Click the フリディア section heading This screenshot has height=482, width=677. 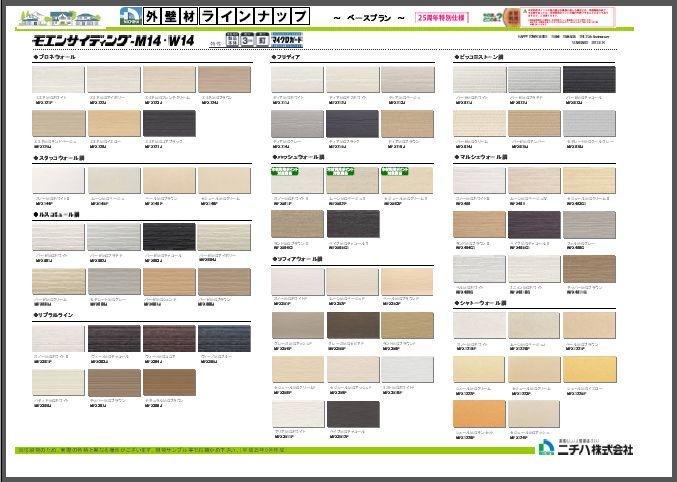pos(286,57)
